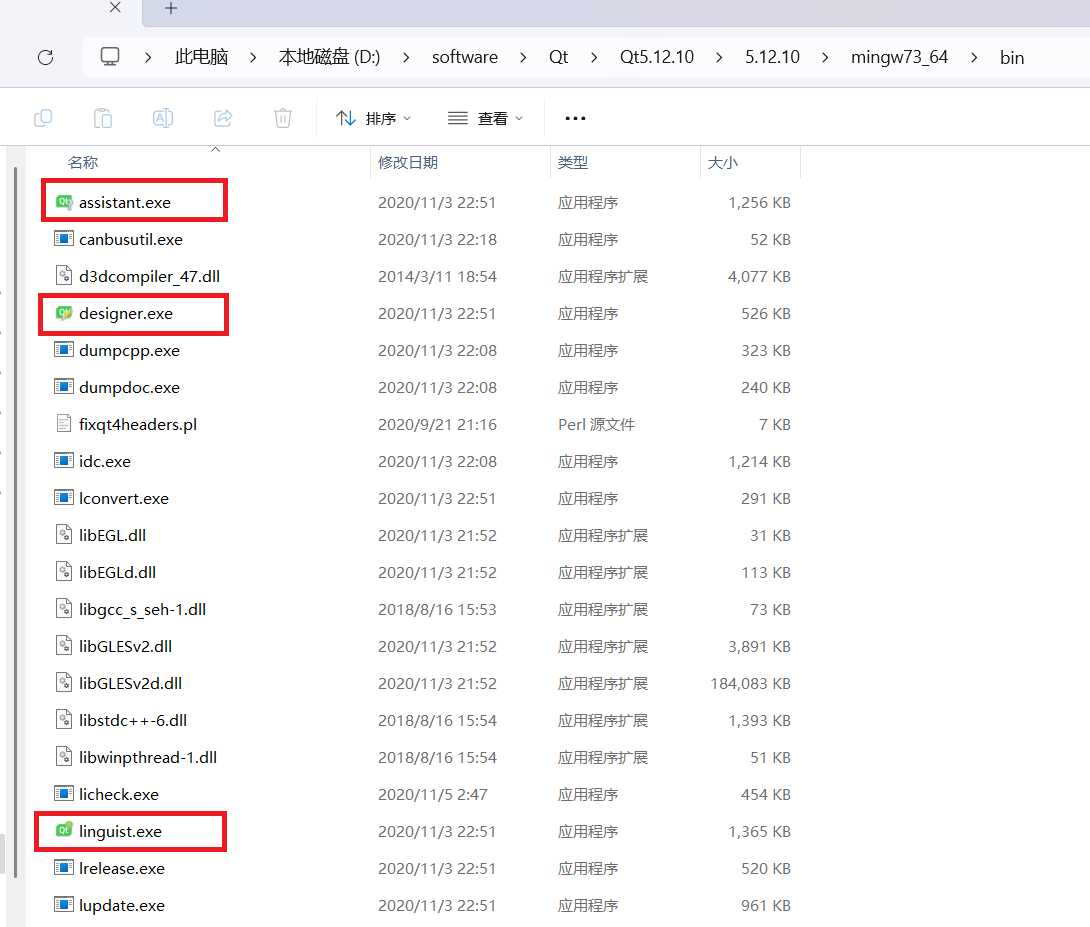Expand chevron after Qt5.12.10 in breadcrumb
The width and height of the screenshot is (1090, 927).
pos(719,58)
